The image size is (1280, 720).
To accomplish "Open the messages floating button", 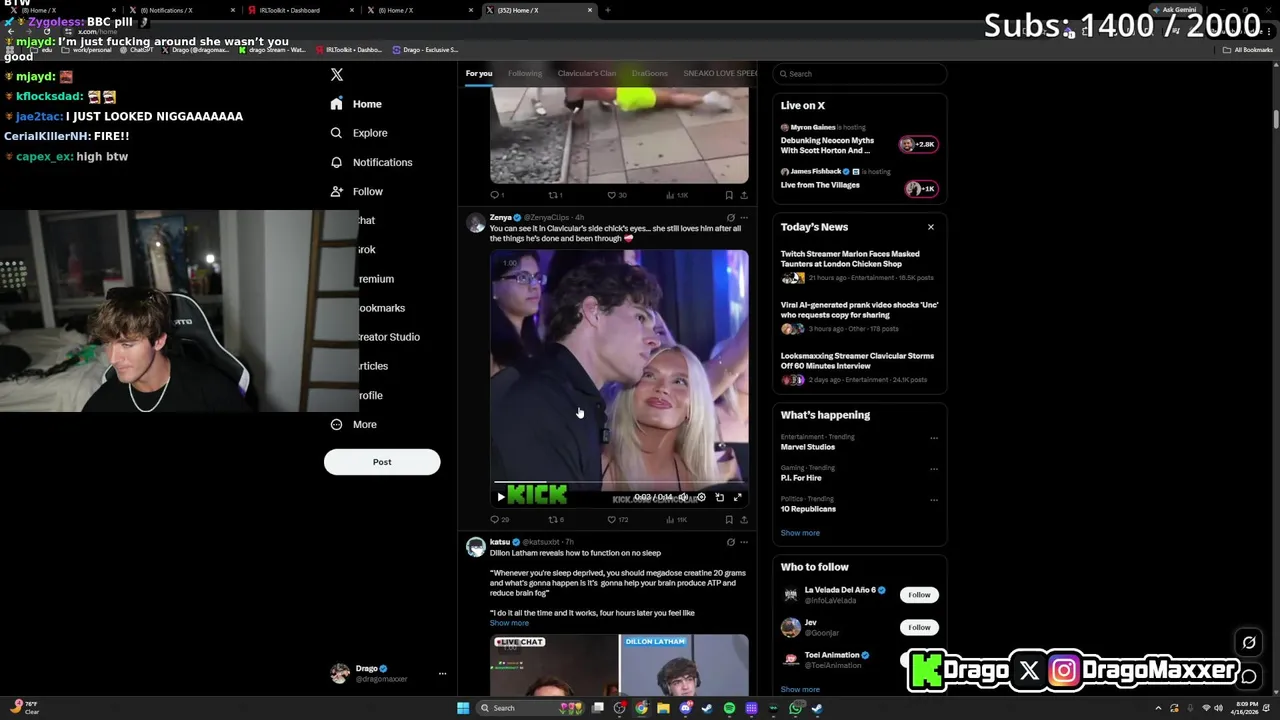I will click(1249, 677).
